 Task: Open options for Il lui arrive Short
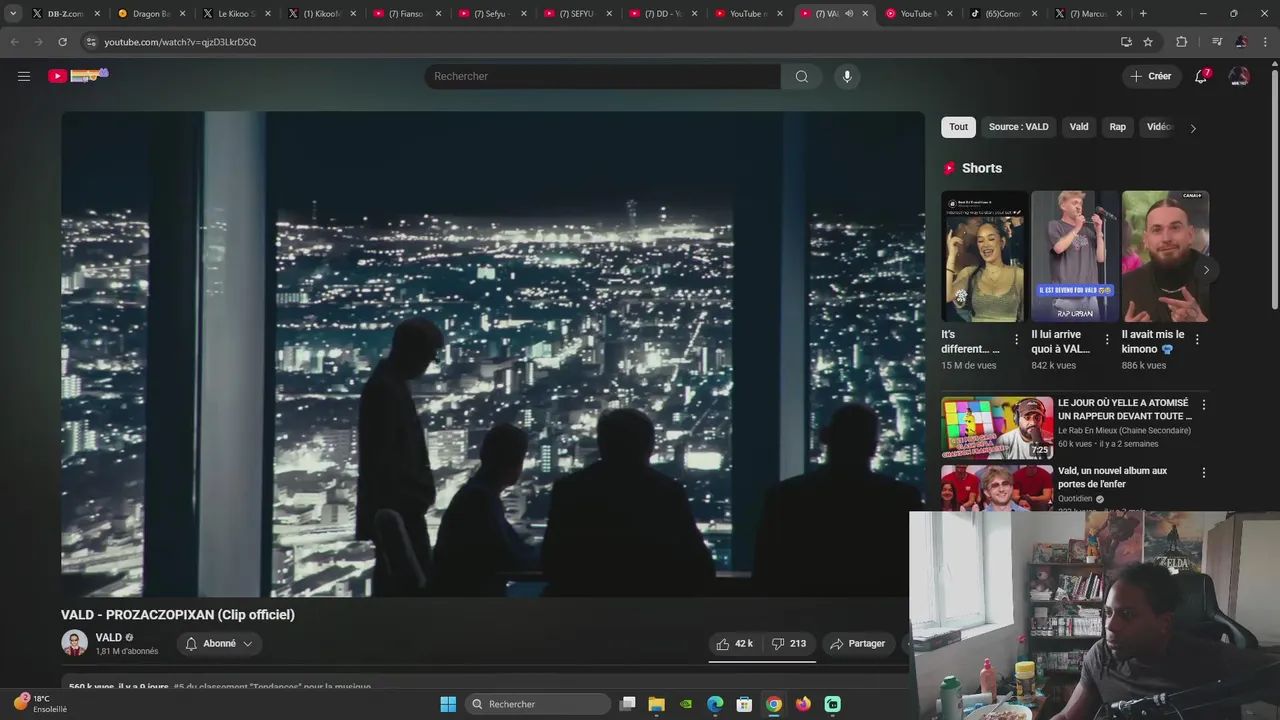1107,340
